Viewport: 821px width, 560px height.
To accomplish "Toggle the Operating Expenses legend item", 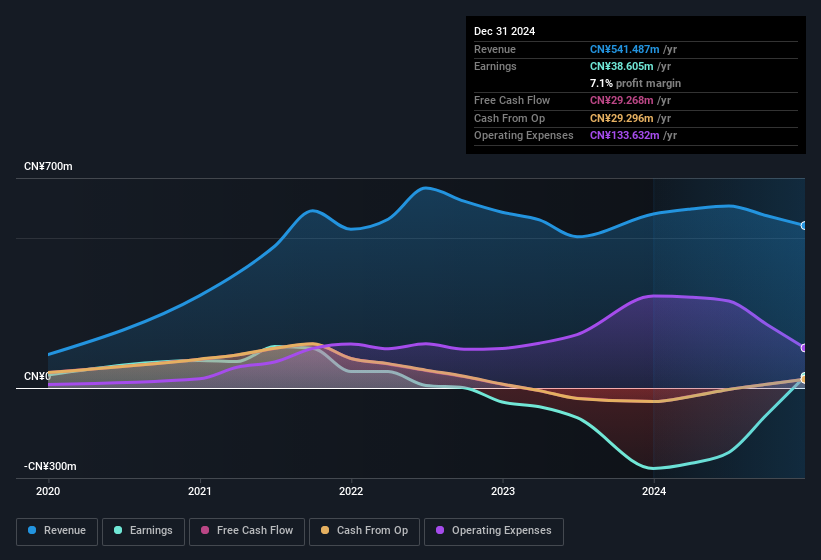I will coord(494,531).
